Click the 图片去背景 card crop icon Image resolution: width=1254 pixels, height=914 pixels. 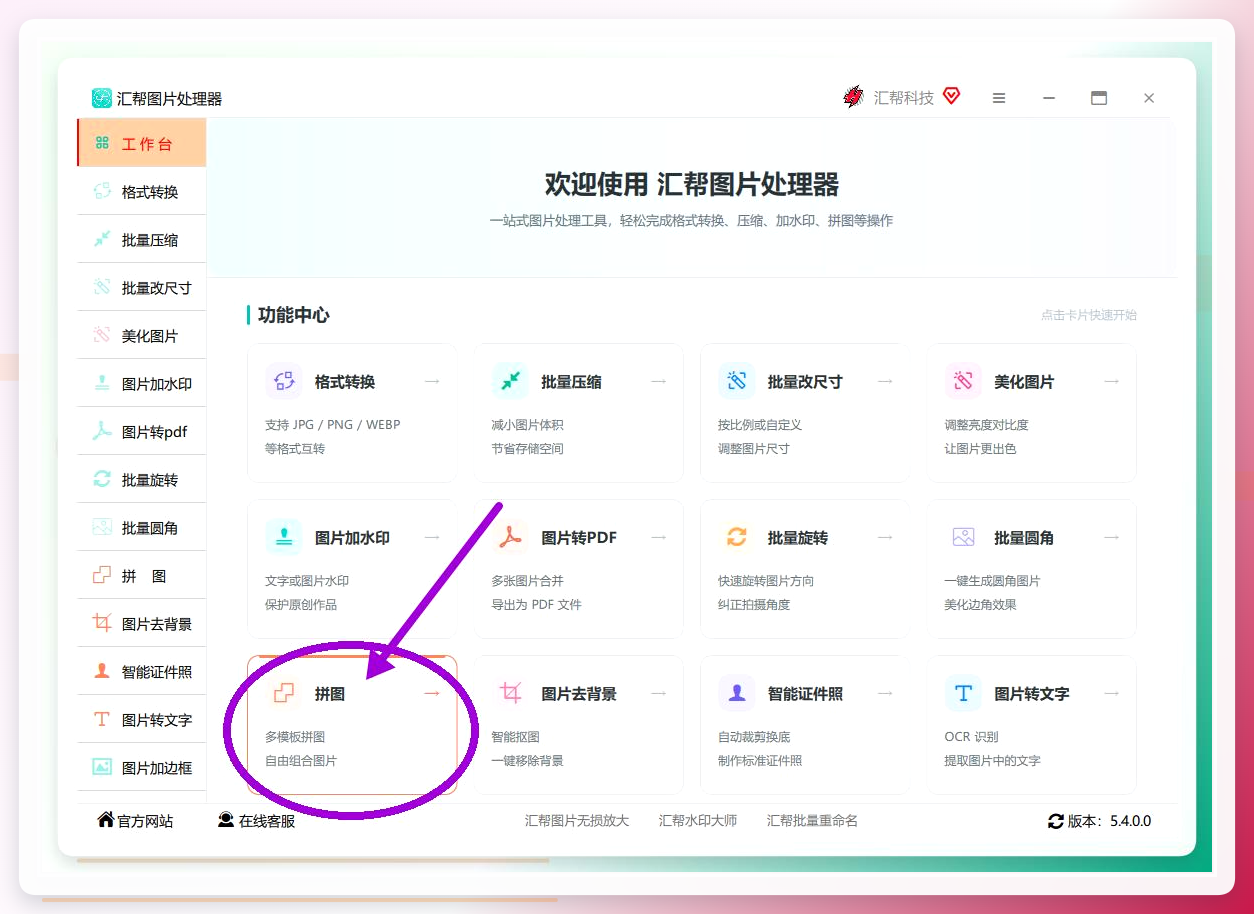[x=510, y=693]
